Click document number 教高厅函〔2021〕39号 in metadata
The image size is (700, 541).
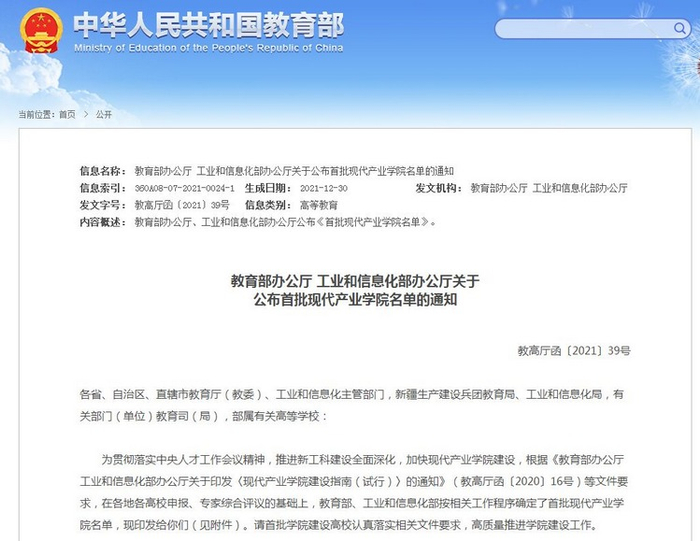182,205
